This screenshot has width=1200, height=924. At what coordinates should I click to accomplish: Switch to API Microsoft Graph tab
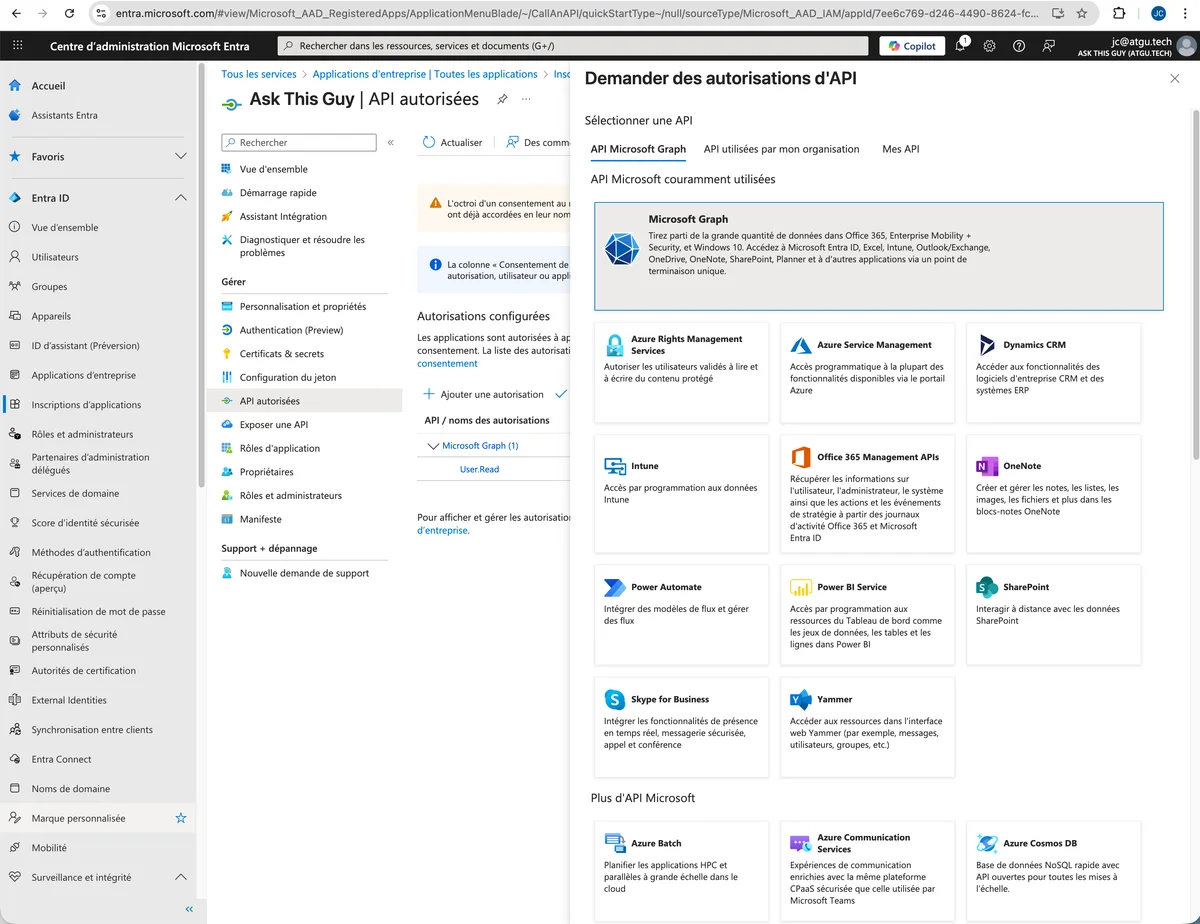point(638,149)
